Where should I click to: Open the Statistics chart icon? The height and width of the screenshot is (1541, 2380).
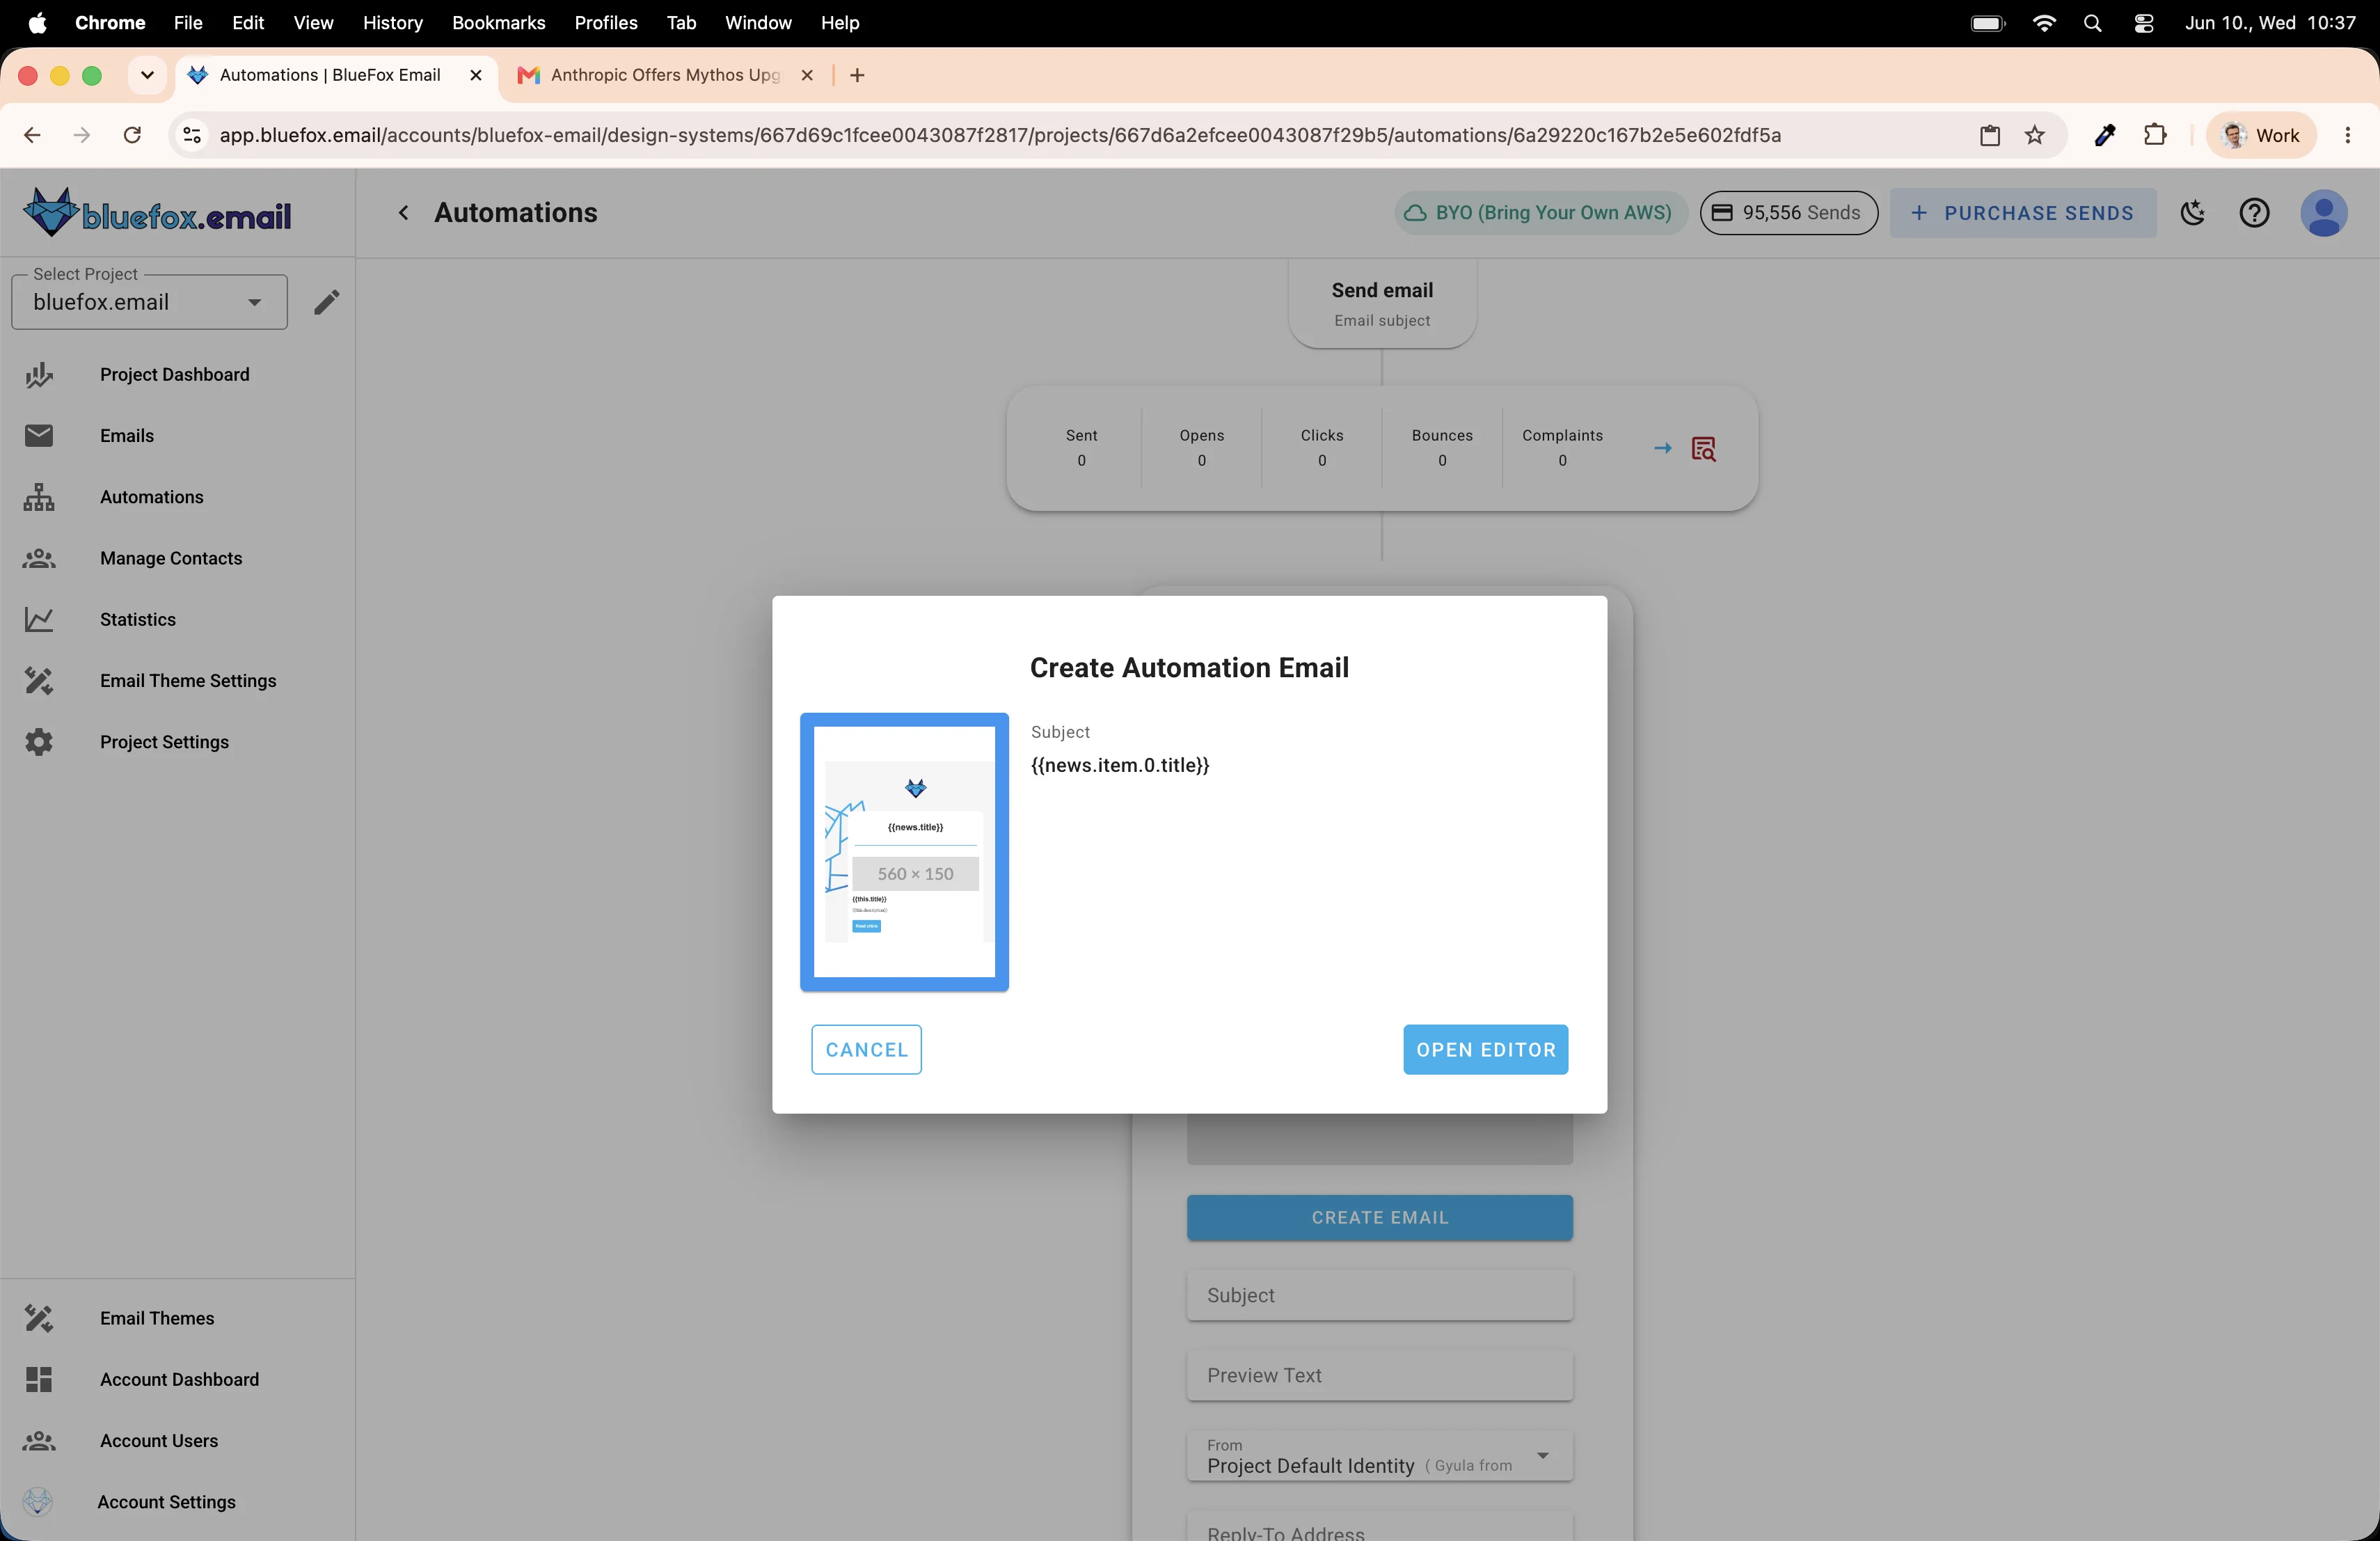(39, 619)
